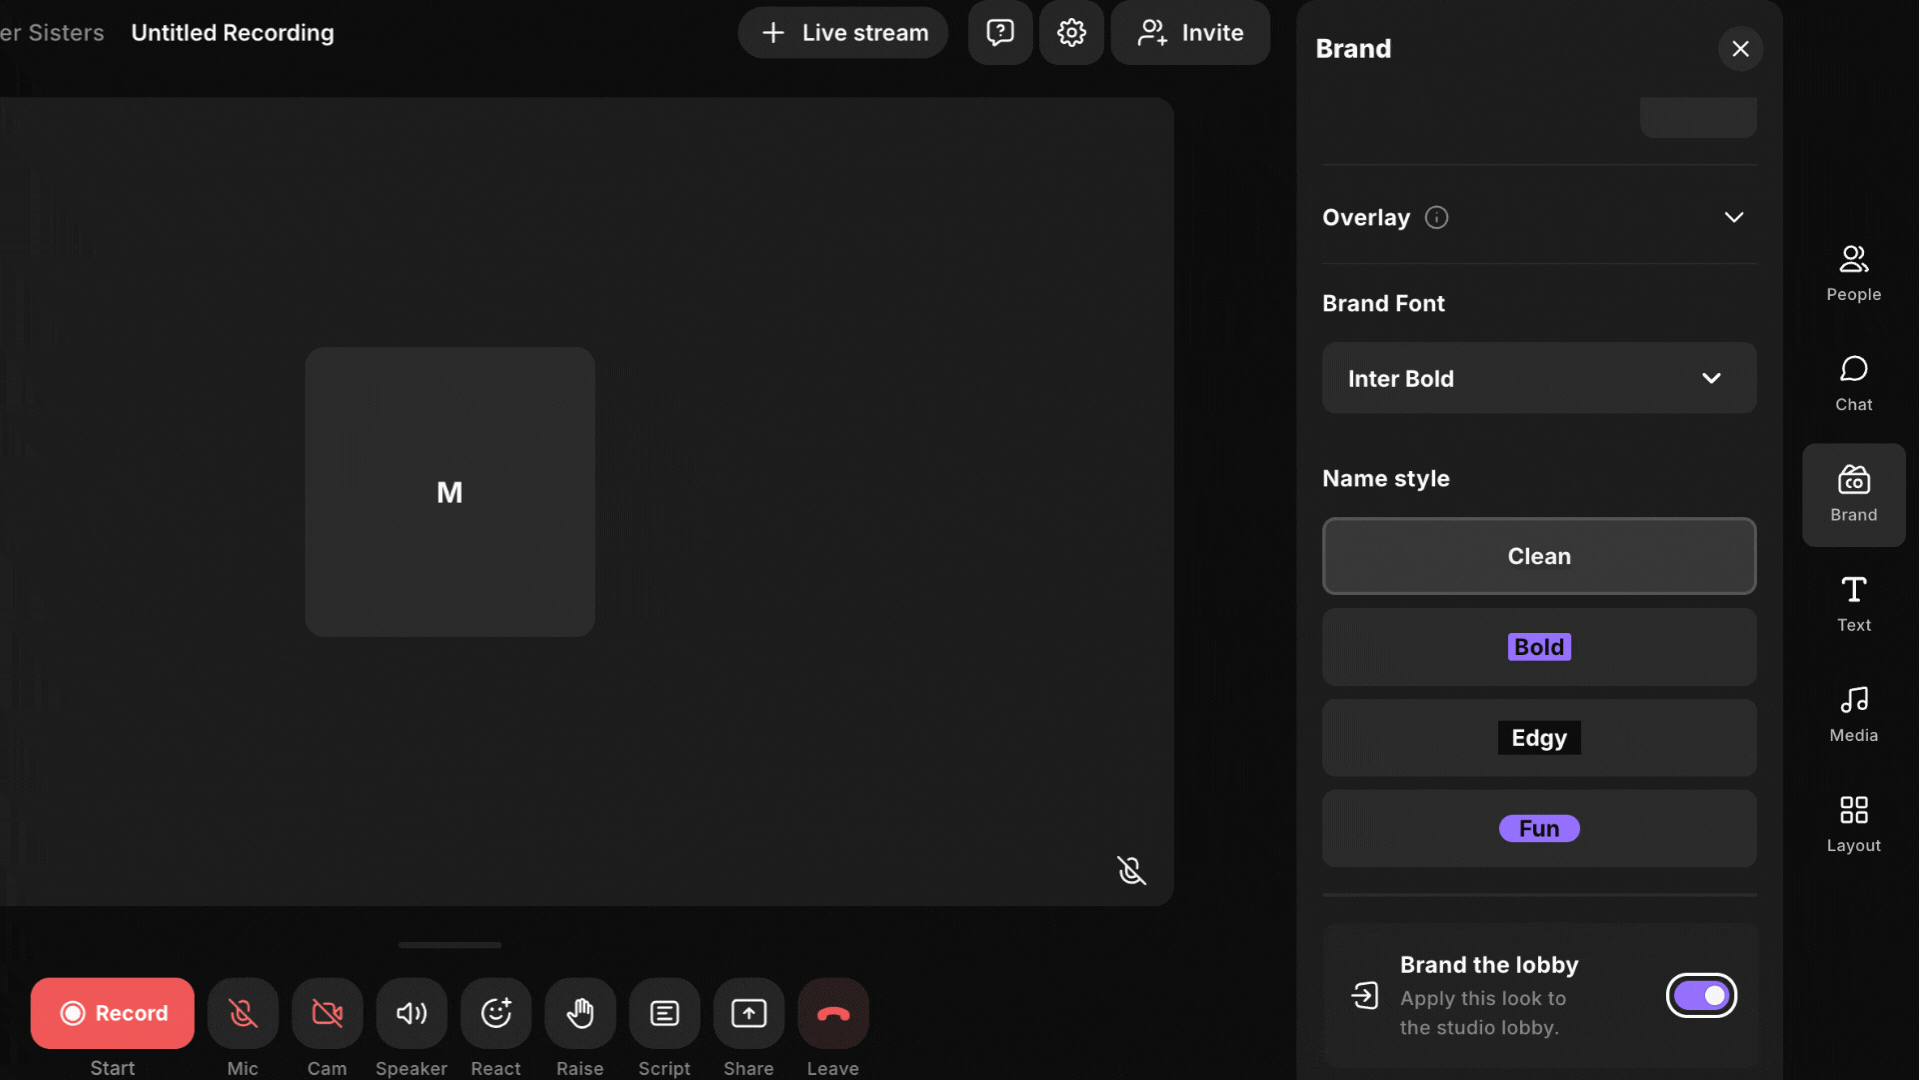Switch to the People sidebar tab
Image resolution: width=1920 pixels, height=1080 pixels.
[x=1853, y=272]
